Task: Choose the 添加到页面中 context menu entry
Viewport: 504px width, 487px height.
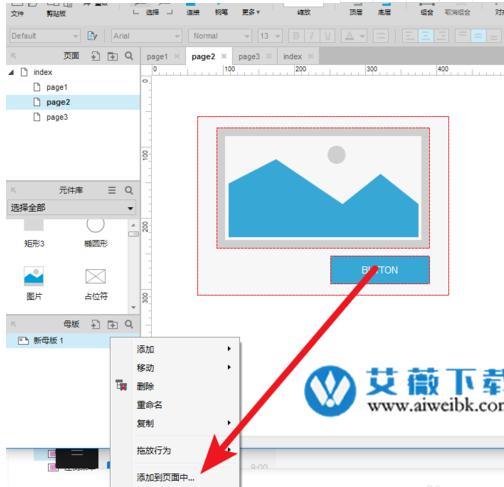Action: point(165,477)
